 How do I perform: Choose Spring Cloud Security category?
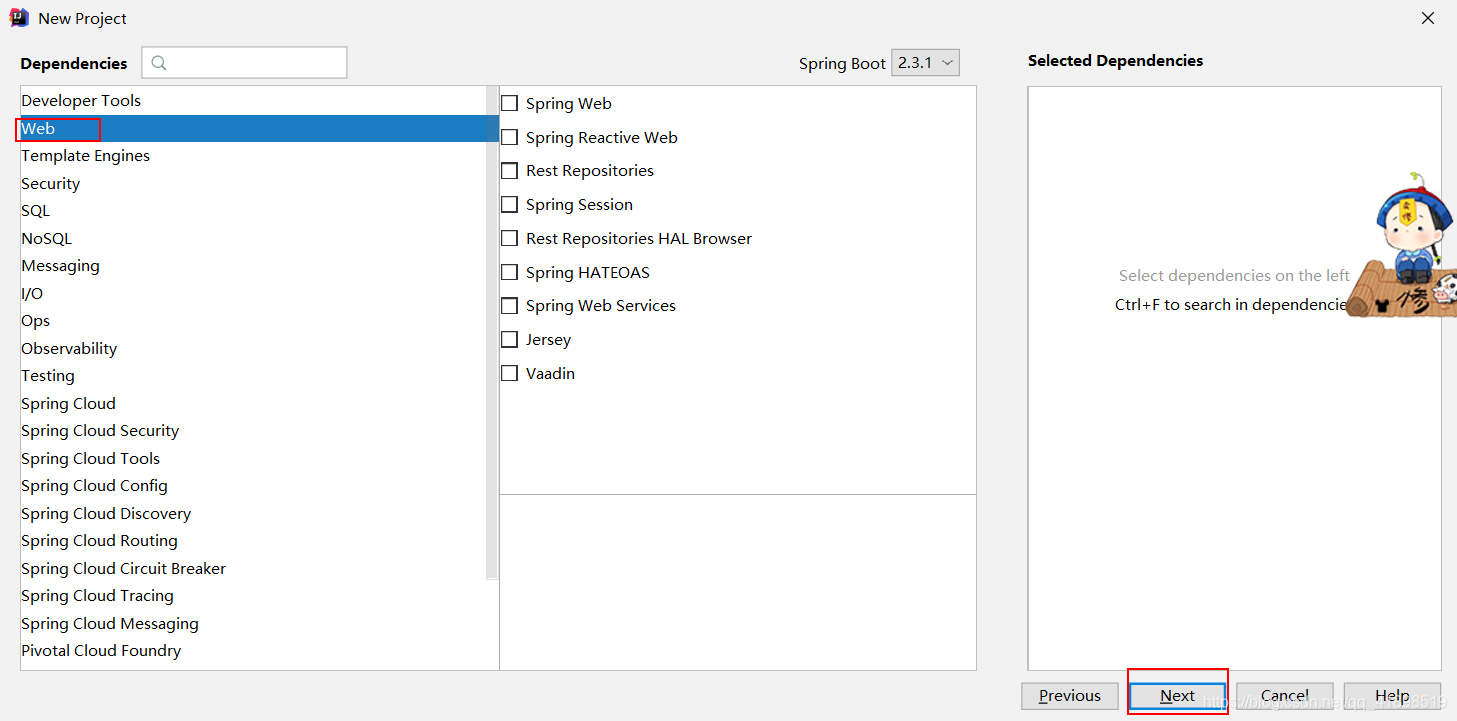254,431
